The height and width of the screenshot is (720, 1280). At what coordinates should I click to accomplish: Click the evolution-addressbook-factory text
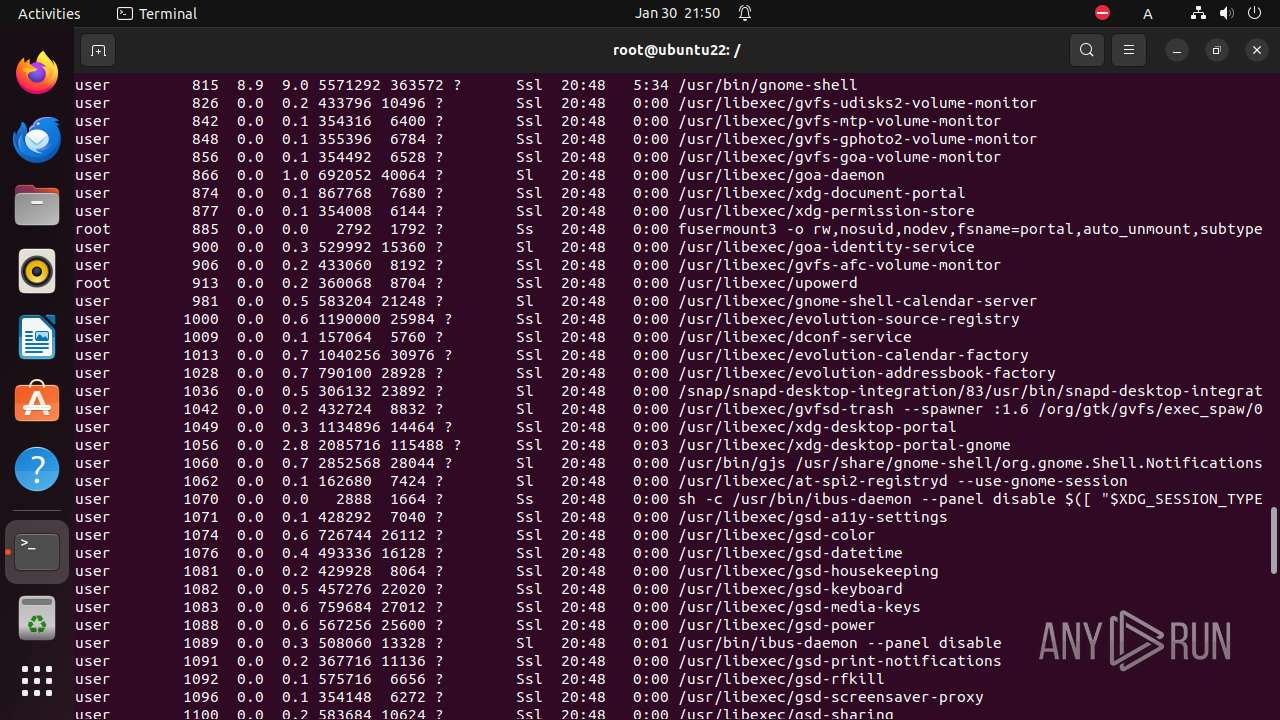pos(866,373)
